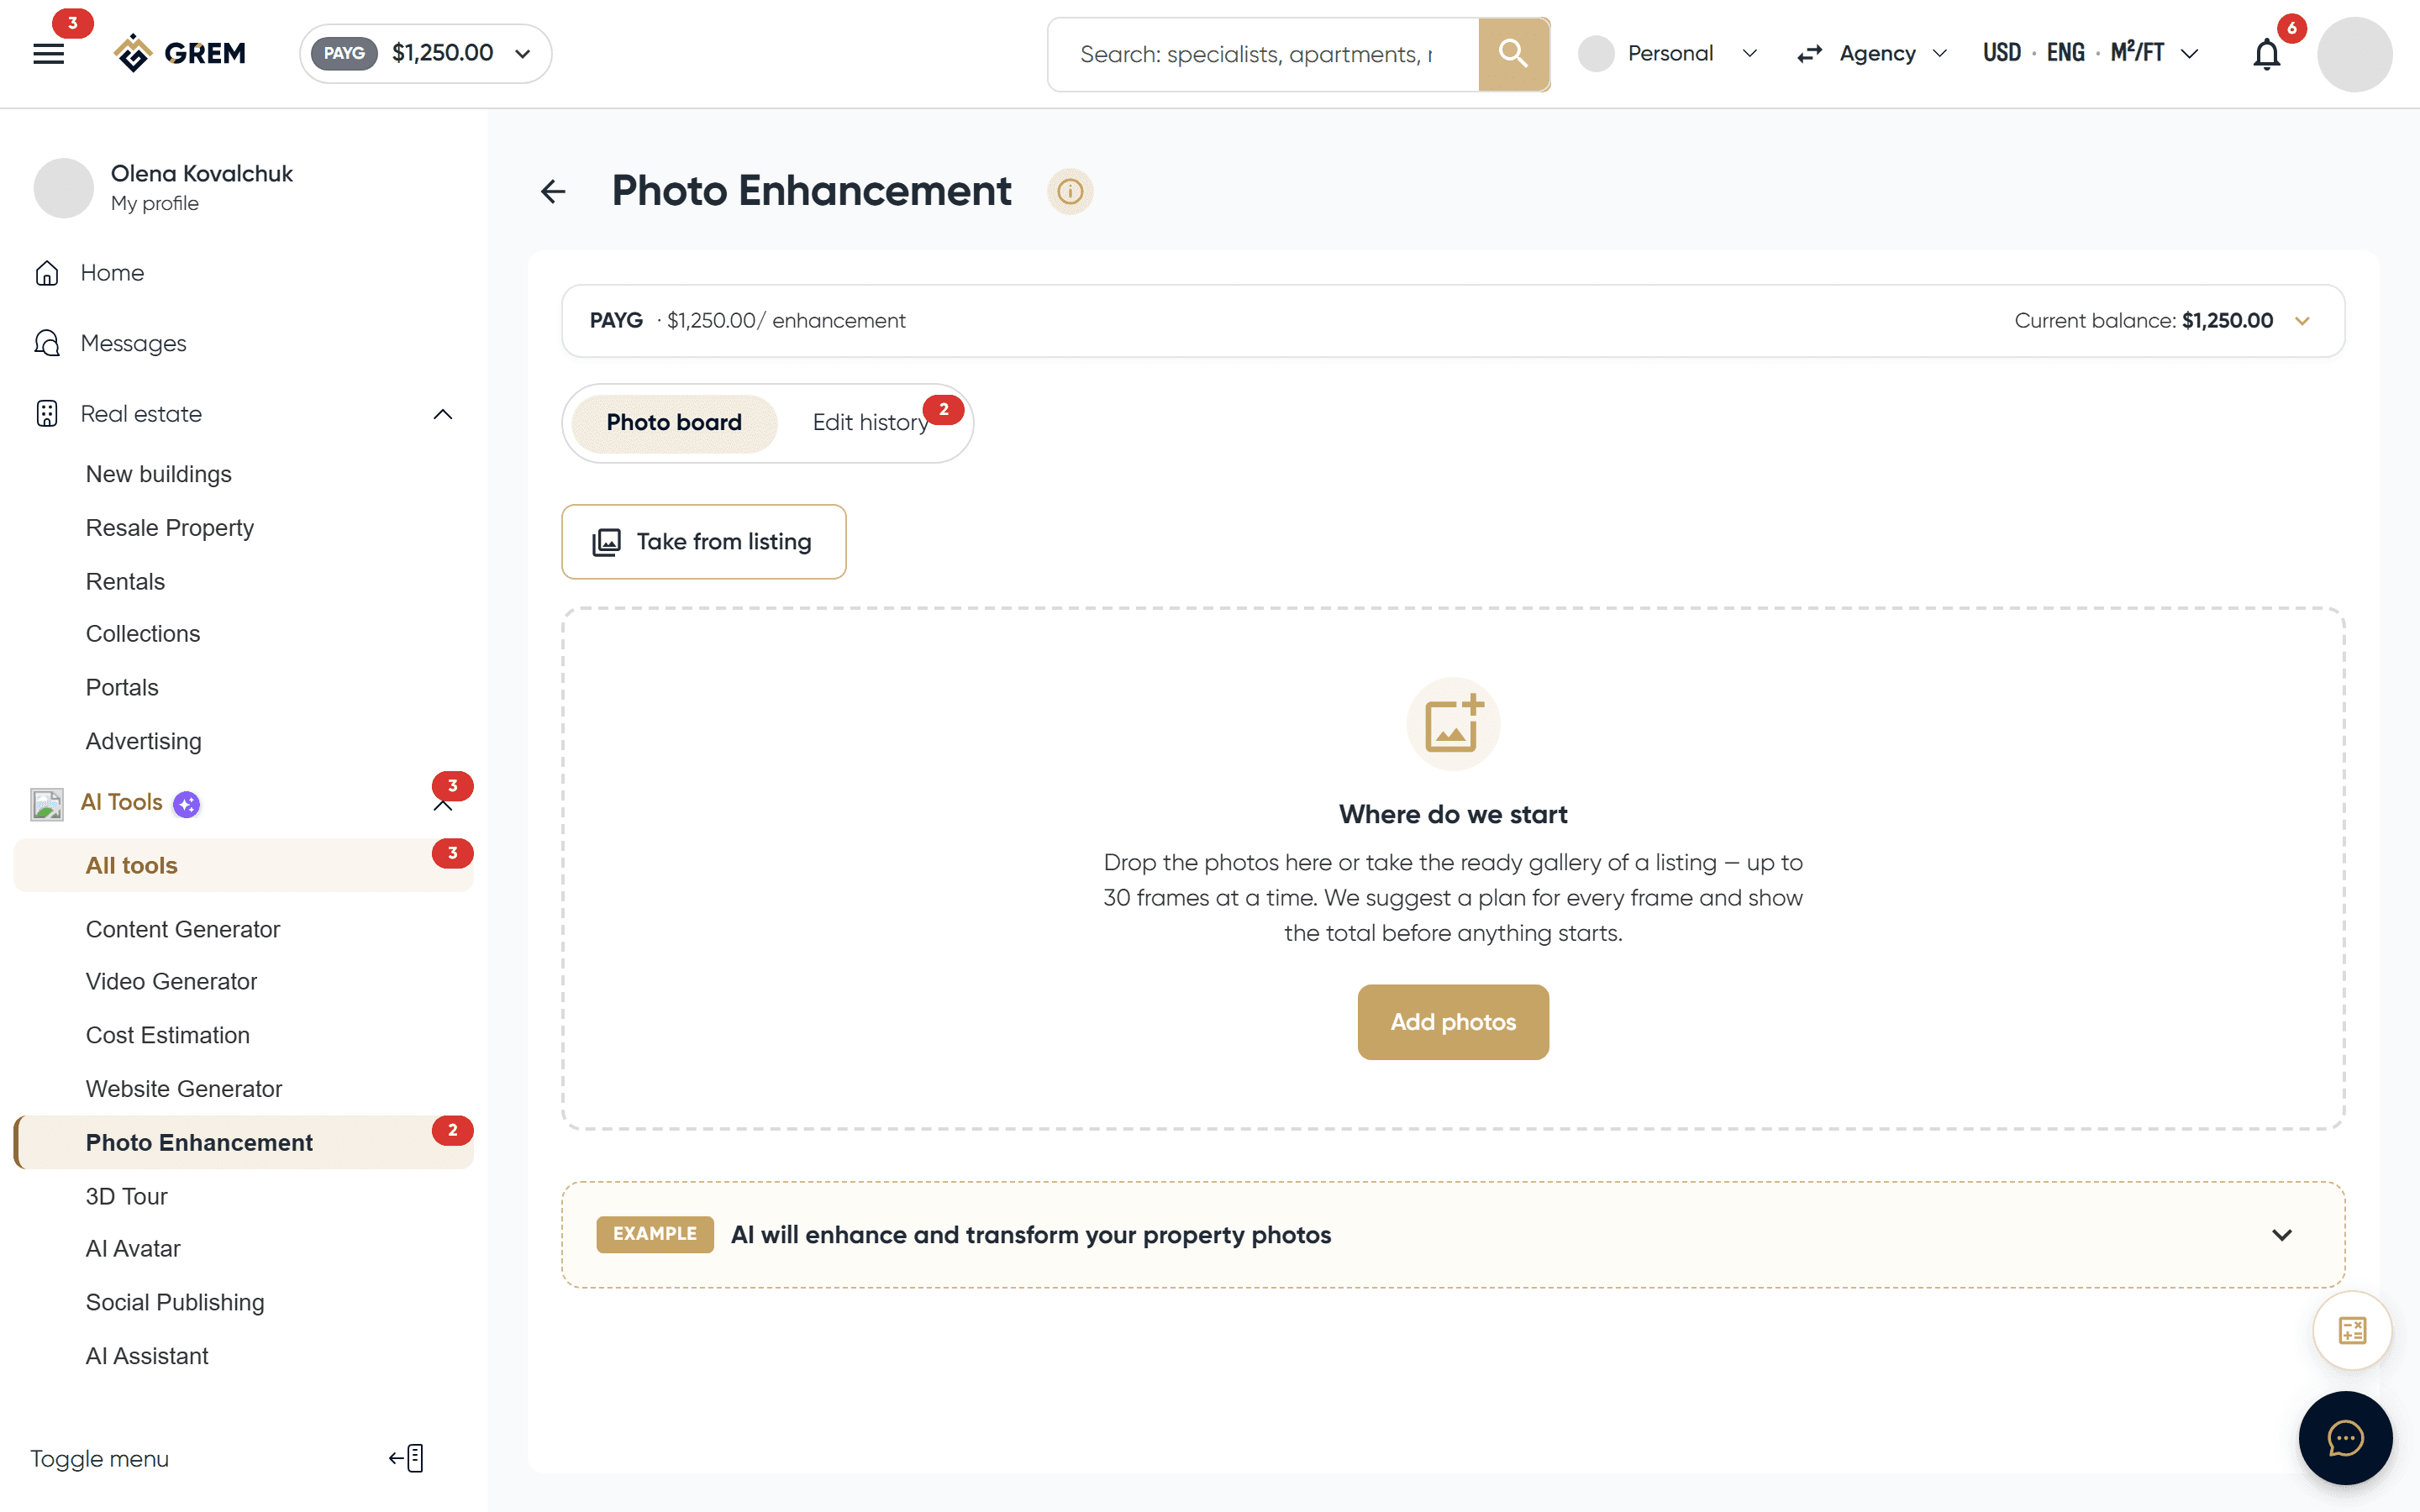This screenshot has height=1512, width=2420.
Task: Click the Home house icon
Action: tap(47, 273)
